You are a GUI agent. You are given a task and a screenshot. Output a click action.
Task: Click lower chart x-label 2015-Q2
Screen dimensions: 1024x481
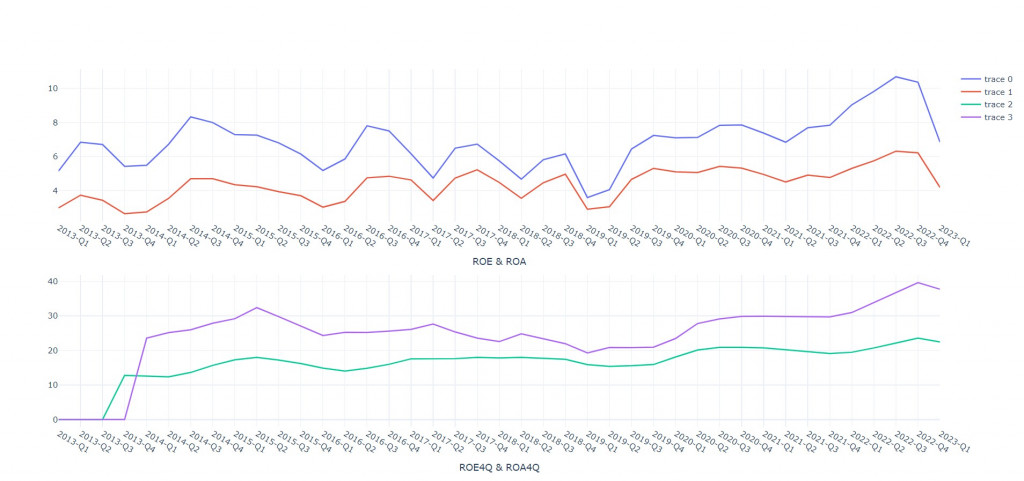tap(272, 442)
